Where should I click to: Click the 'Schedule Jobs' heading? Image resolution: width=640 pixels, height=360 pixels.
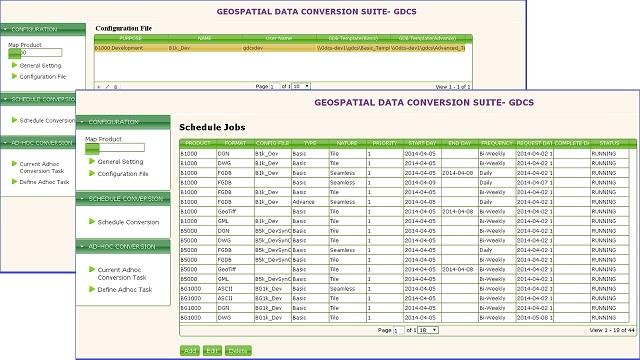click(212, 127)
